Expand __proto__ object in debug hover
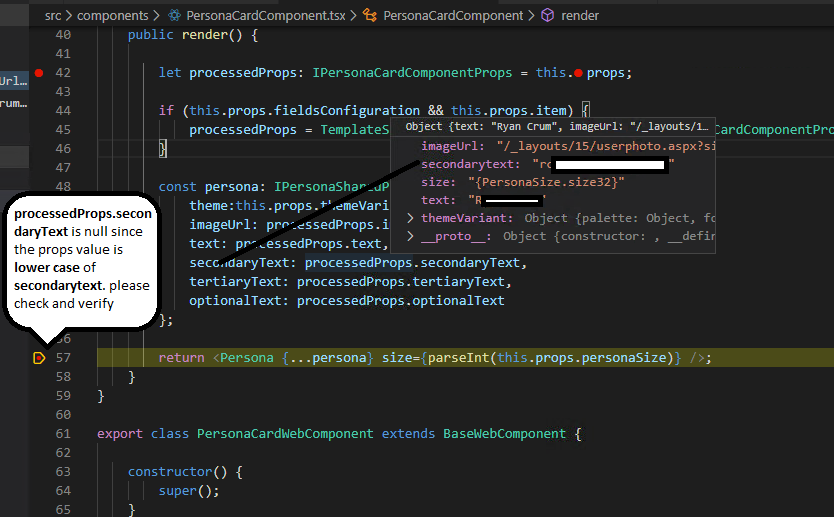The width and height of the screenshot is (834, 517). pyautogui.click(x=410, y=236)
